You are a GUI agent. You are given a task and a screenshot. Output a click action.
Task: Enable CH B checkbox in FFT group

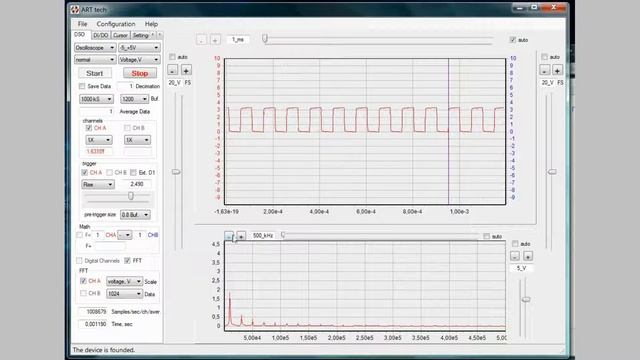pyautogui.click(x=83, y=293)
